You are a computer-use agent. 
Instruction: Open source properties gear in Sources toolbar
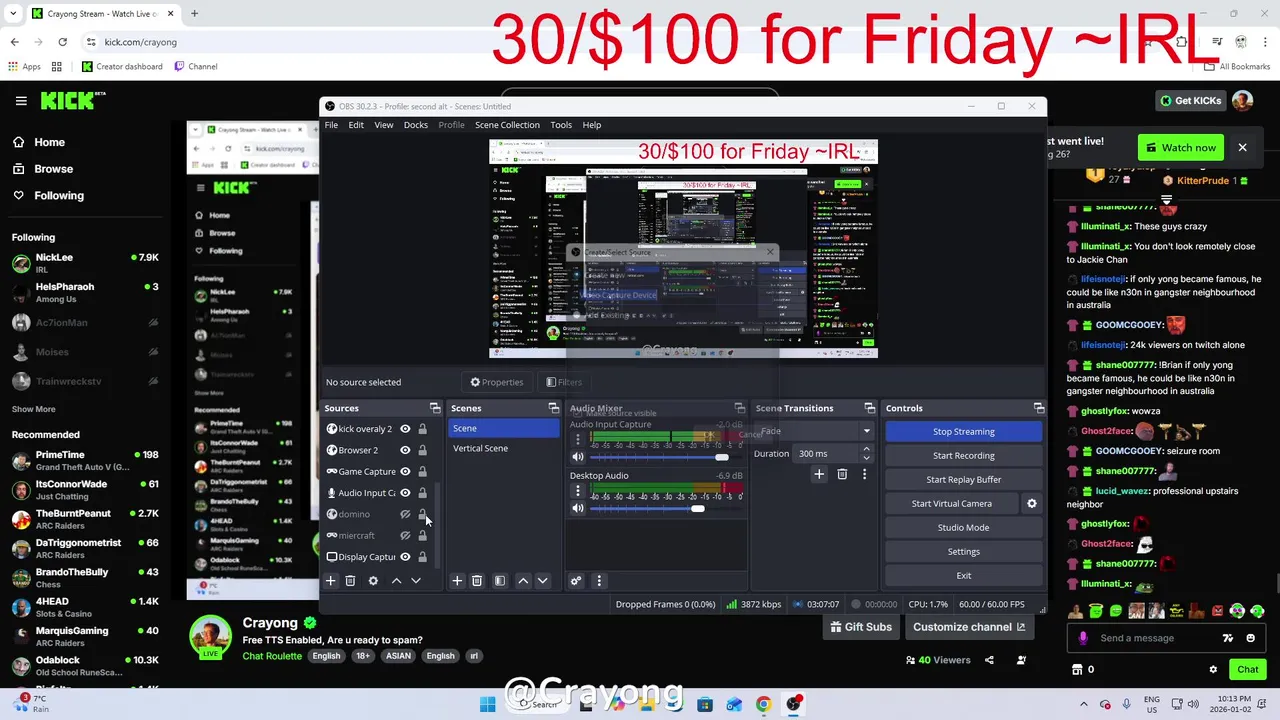[373, 580]
